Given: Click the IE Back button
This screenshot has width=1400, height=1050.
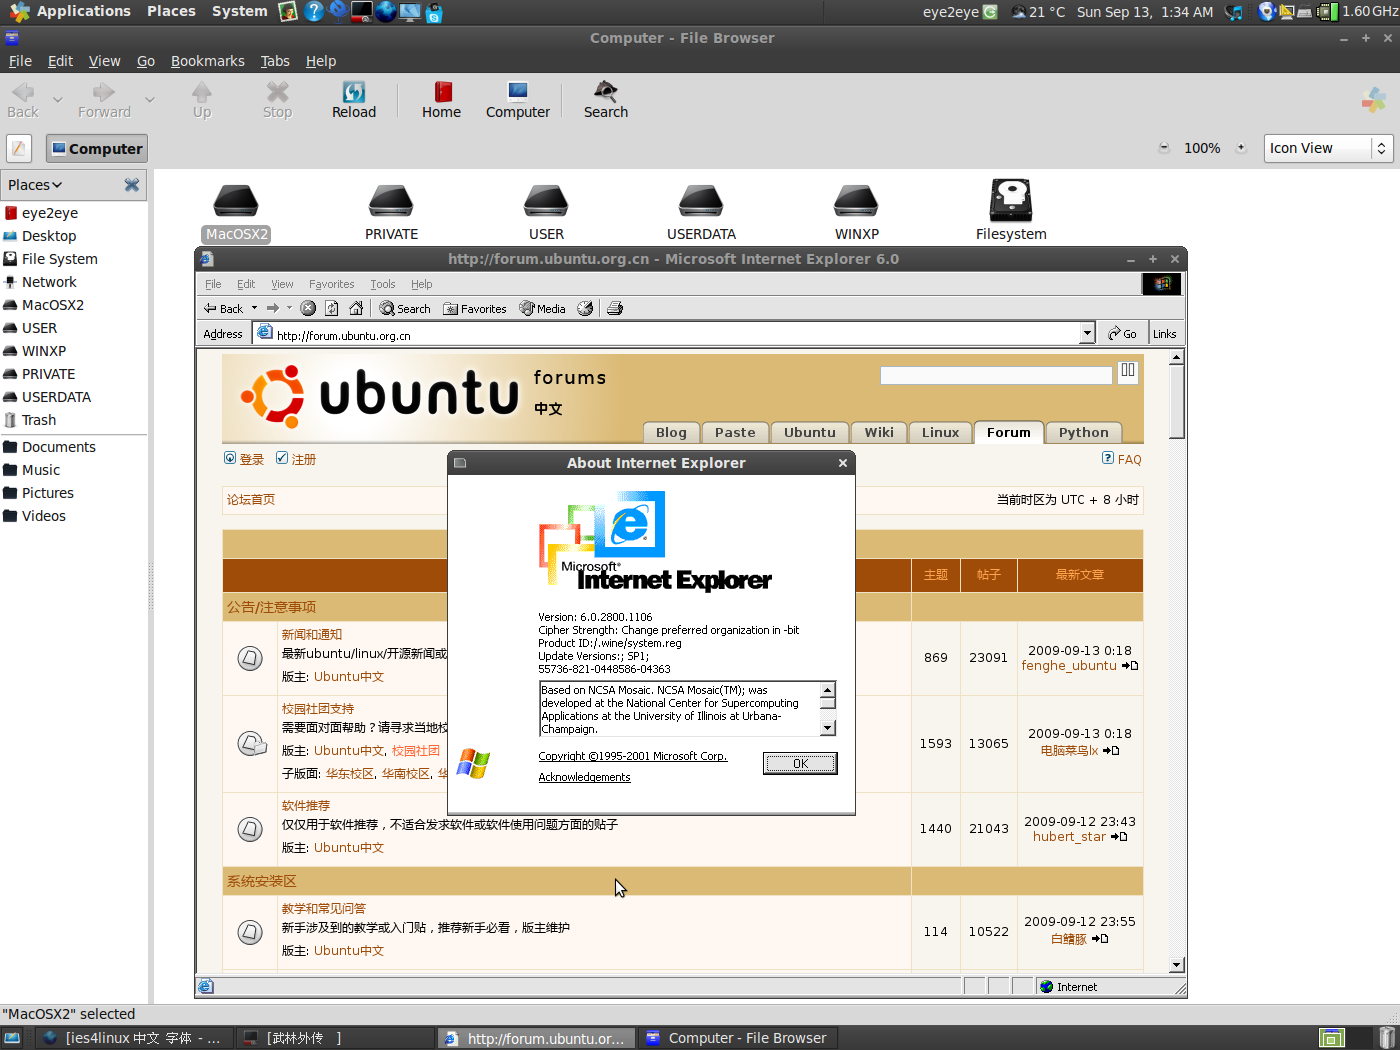Looking at the screenshot, I should pos(223,308).
